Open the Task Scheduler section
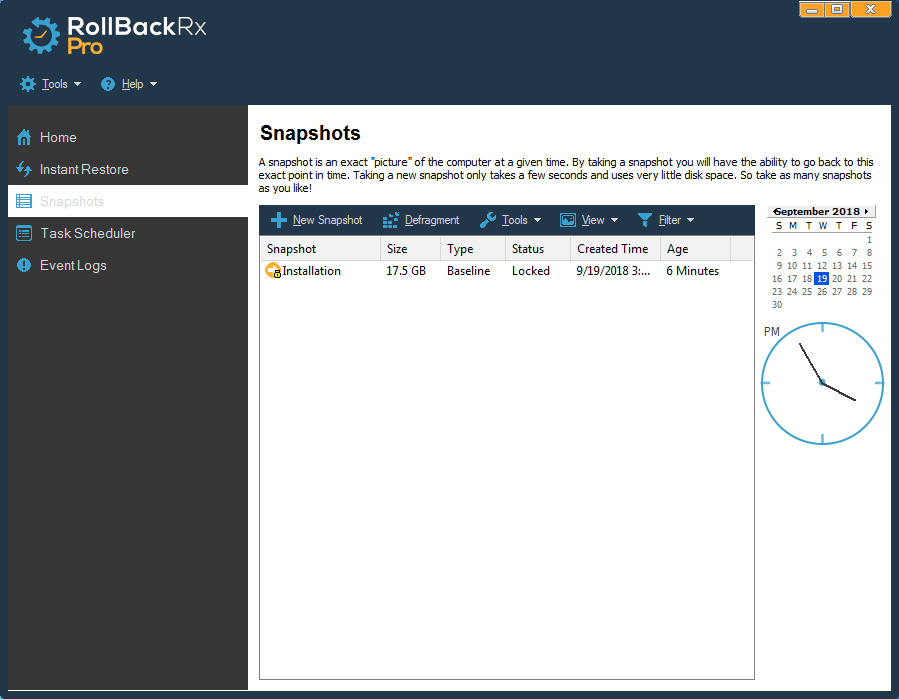Screen dimensions: 899x699 pyautogui.click(x=128, y=233)
